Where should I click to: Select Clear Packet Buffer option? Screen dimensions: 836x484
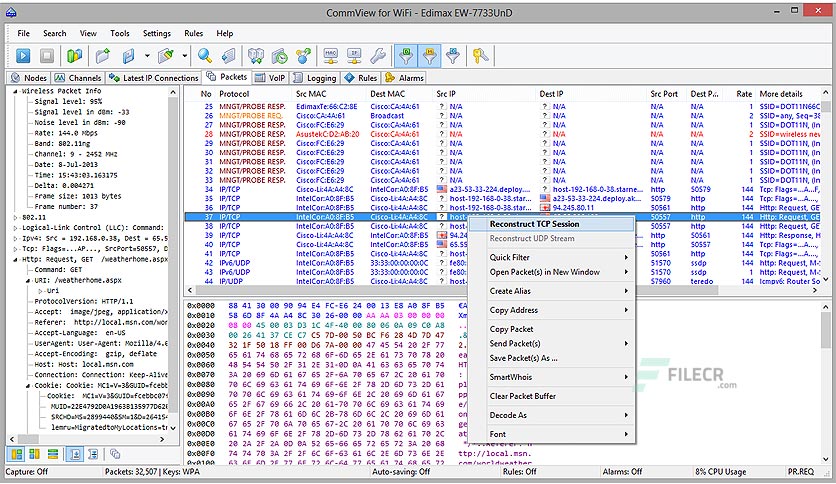click(x=551, y=396)
